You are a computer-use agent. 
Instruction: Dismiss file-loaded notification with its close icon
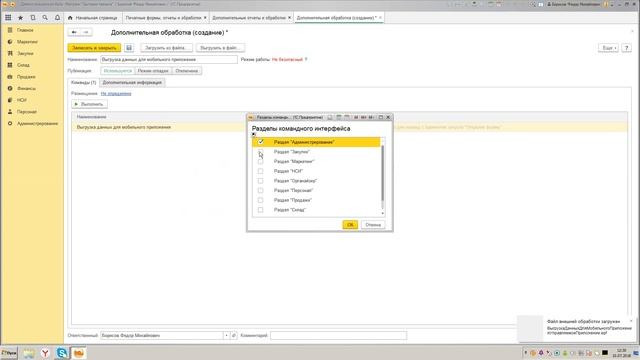click(631, 321)
